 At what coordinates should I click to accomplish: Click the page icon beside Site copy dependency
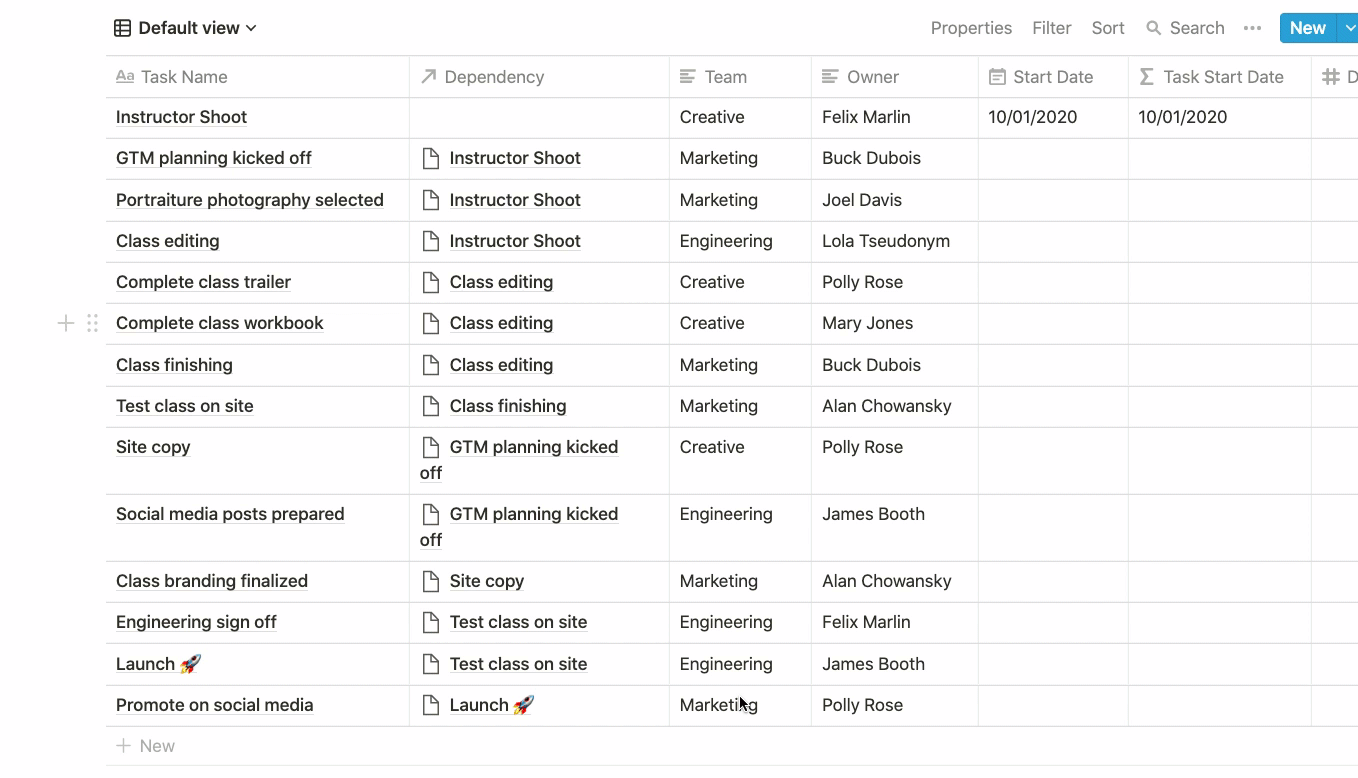coord(431,581)
